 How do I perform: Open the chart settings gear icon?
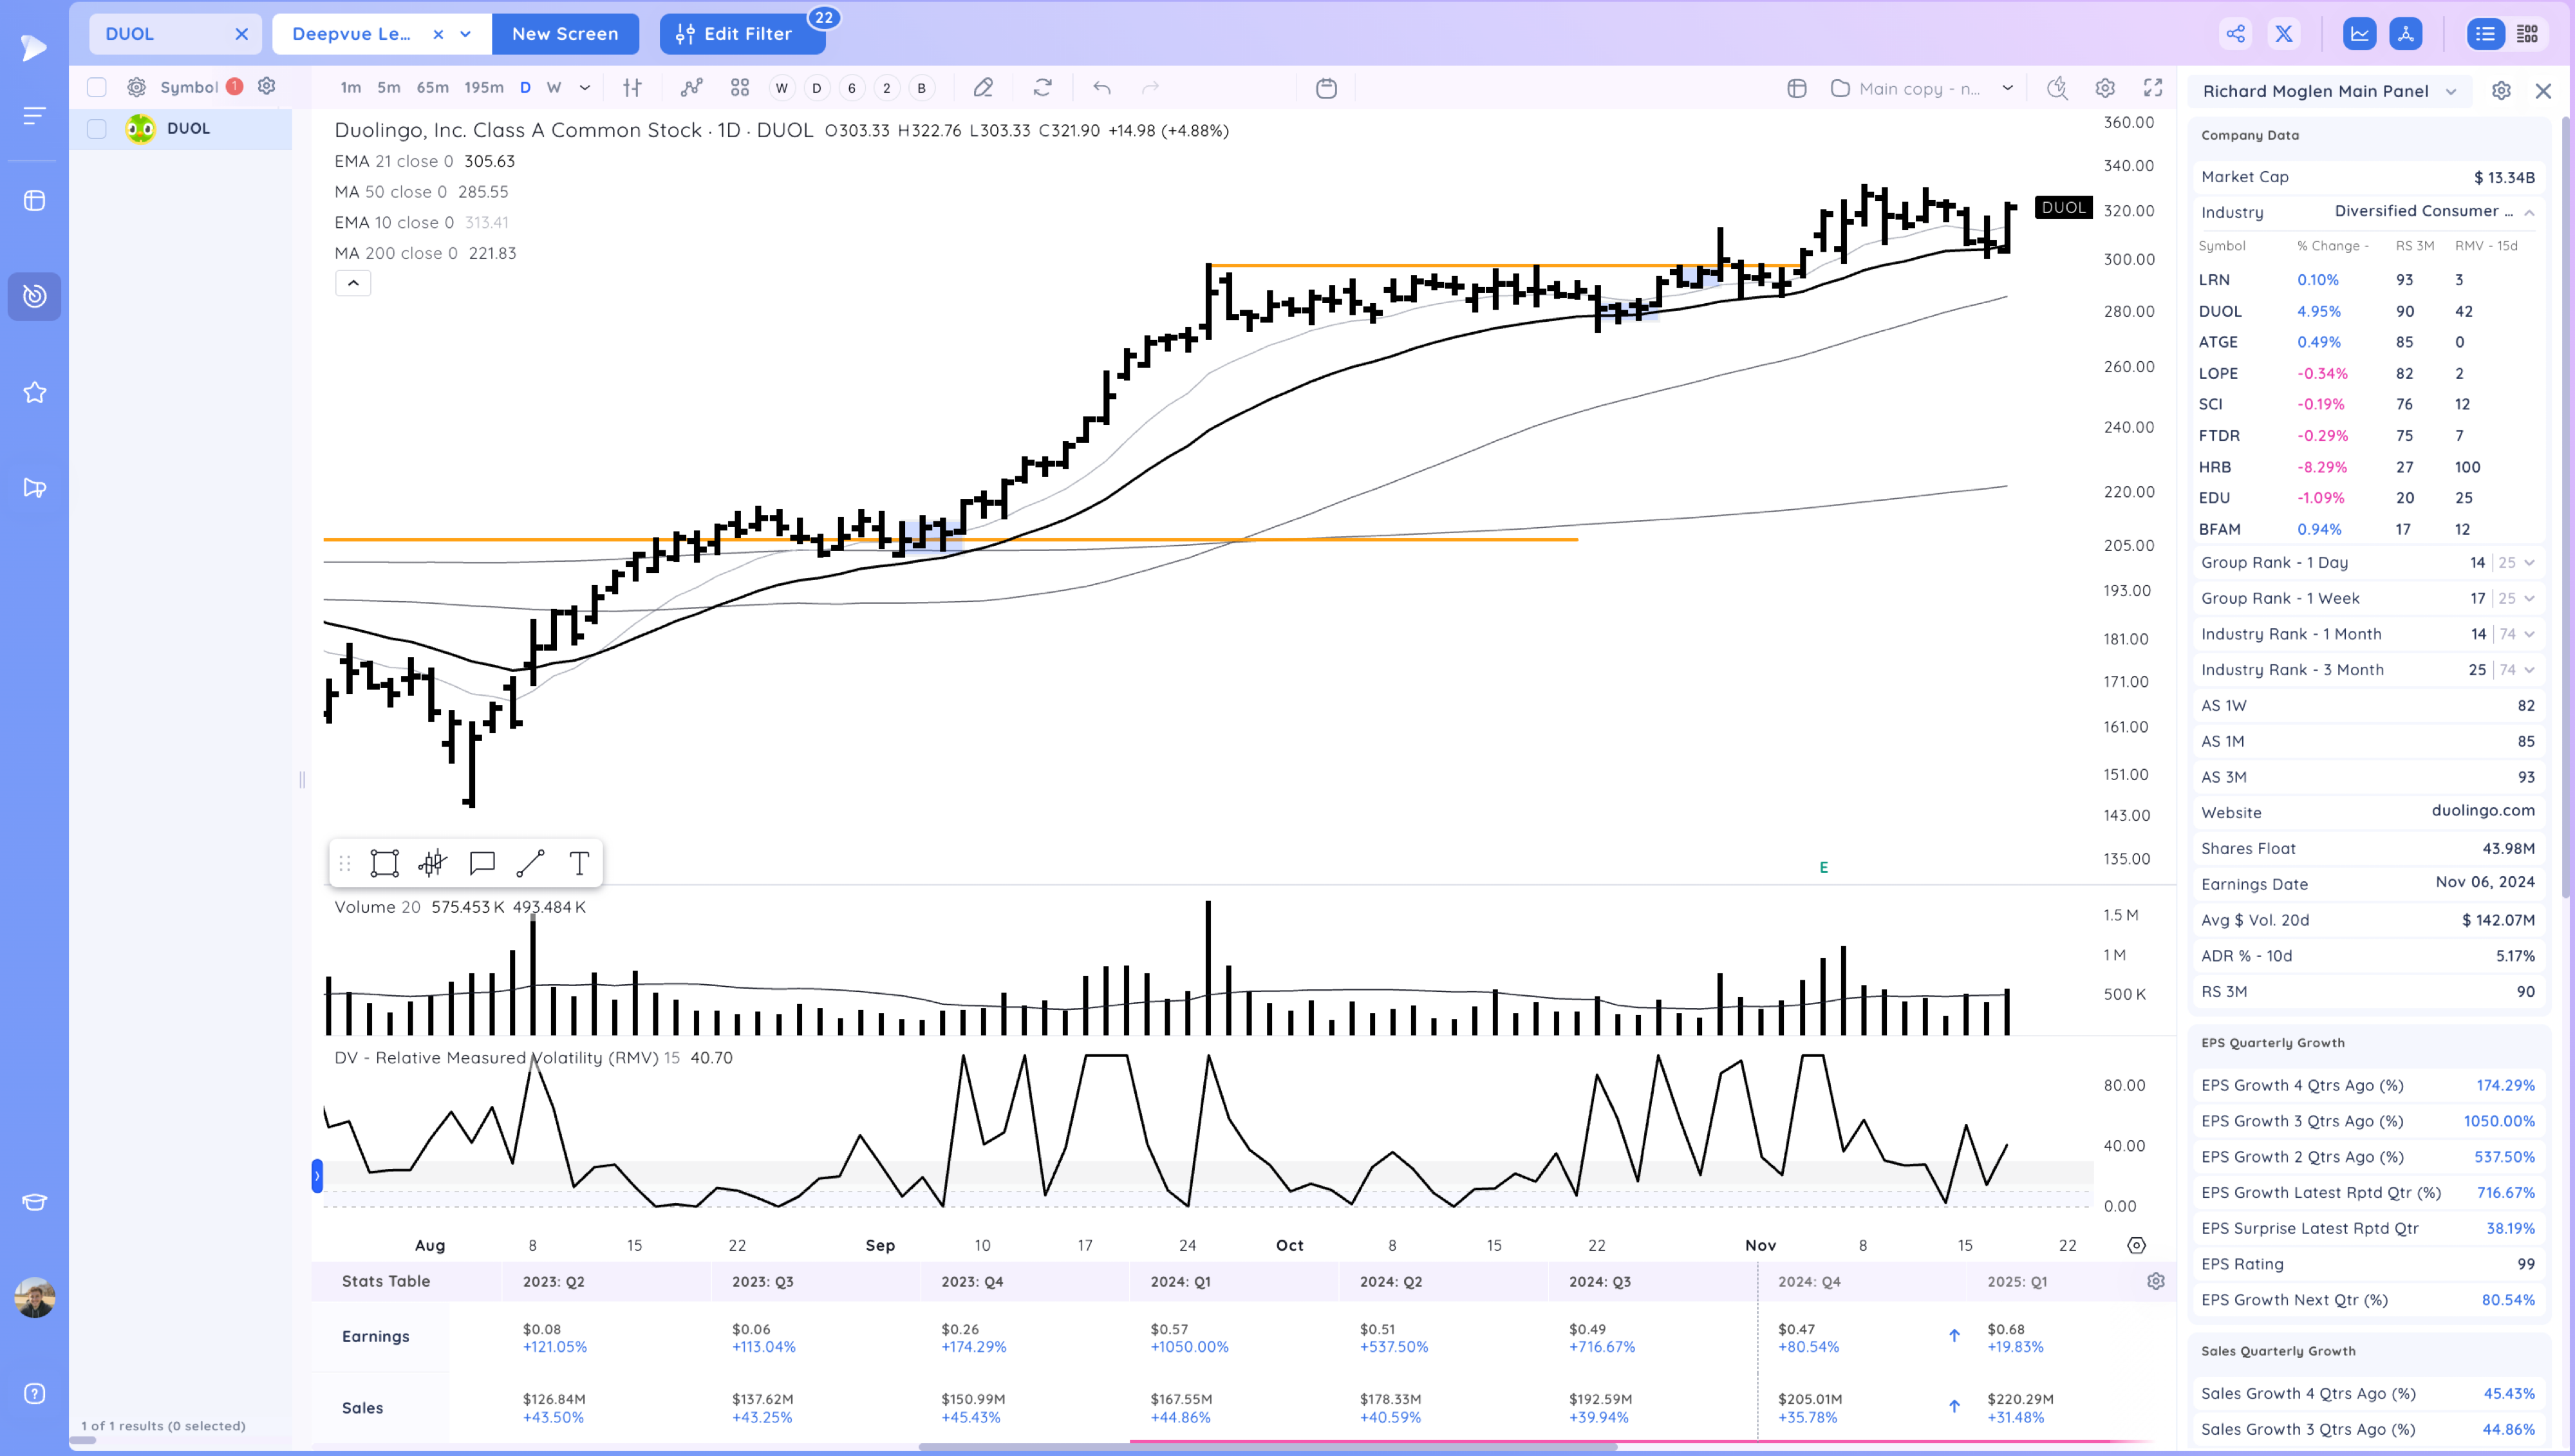pyautogui.click(x=2105, y=88)
